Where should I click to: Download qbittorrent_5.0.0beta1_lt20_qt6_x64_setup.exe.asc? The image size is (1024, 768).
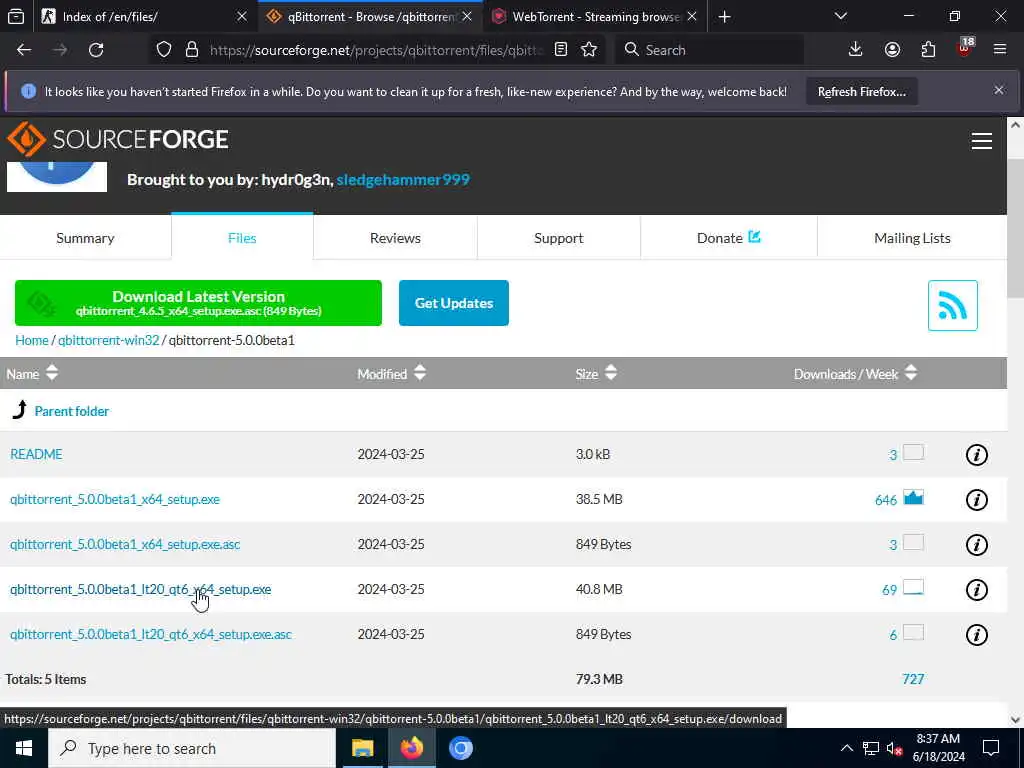coord(151,634)
